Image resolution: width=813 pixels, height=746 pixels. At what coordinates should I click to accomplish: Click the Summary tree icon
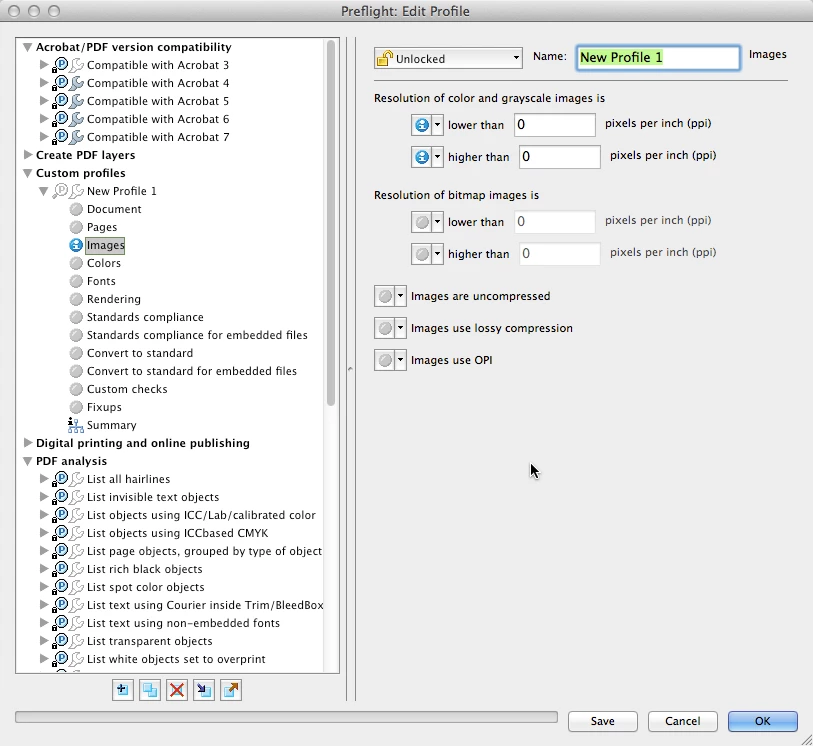point(76,425)
